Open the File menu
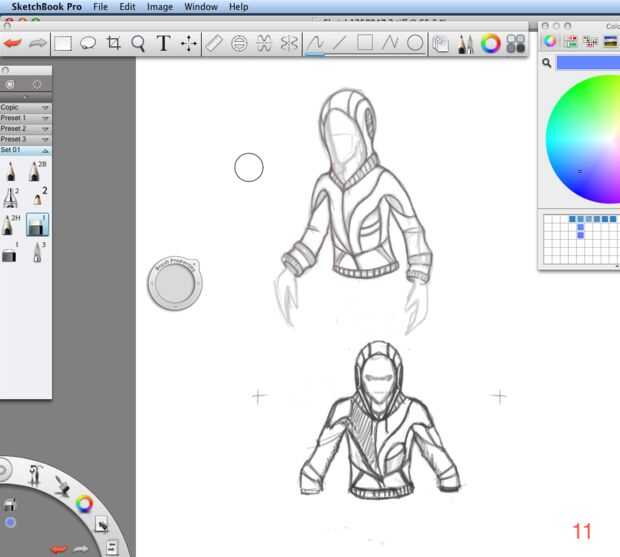This screenshot has height=557, width=620. point(100,7)
